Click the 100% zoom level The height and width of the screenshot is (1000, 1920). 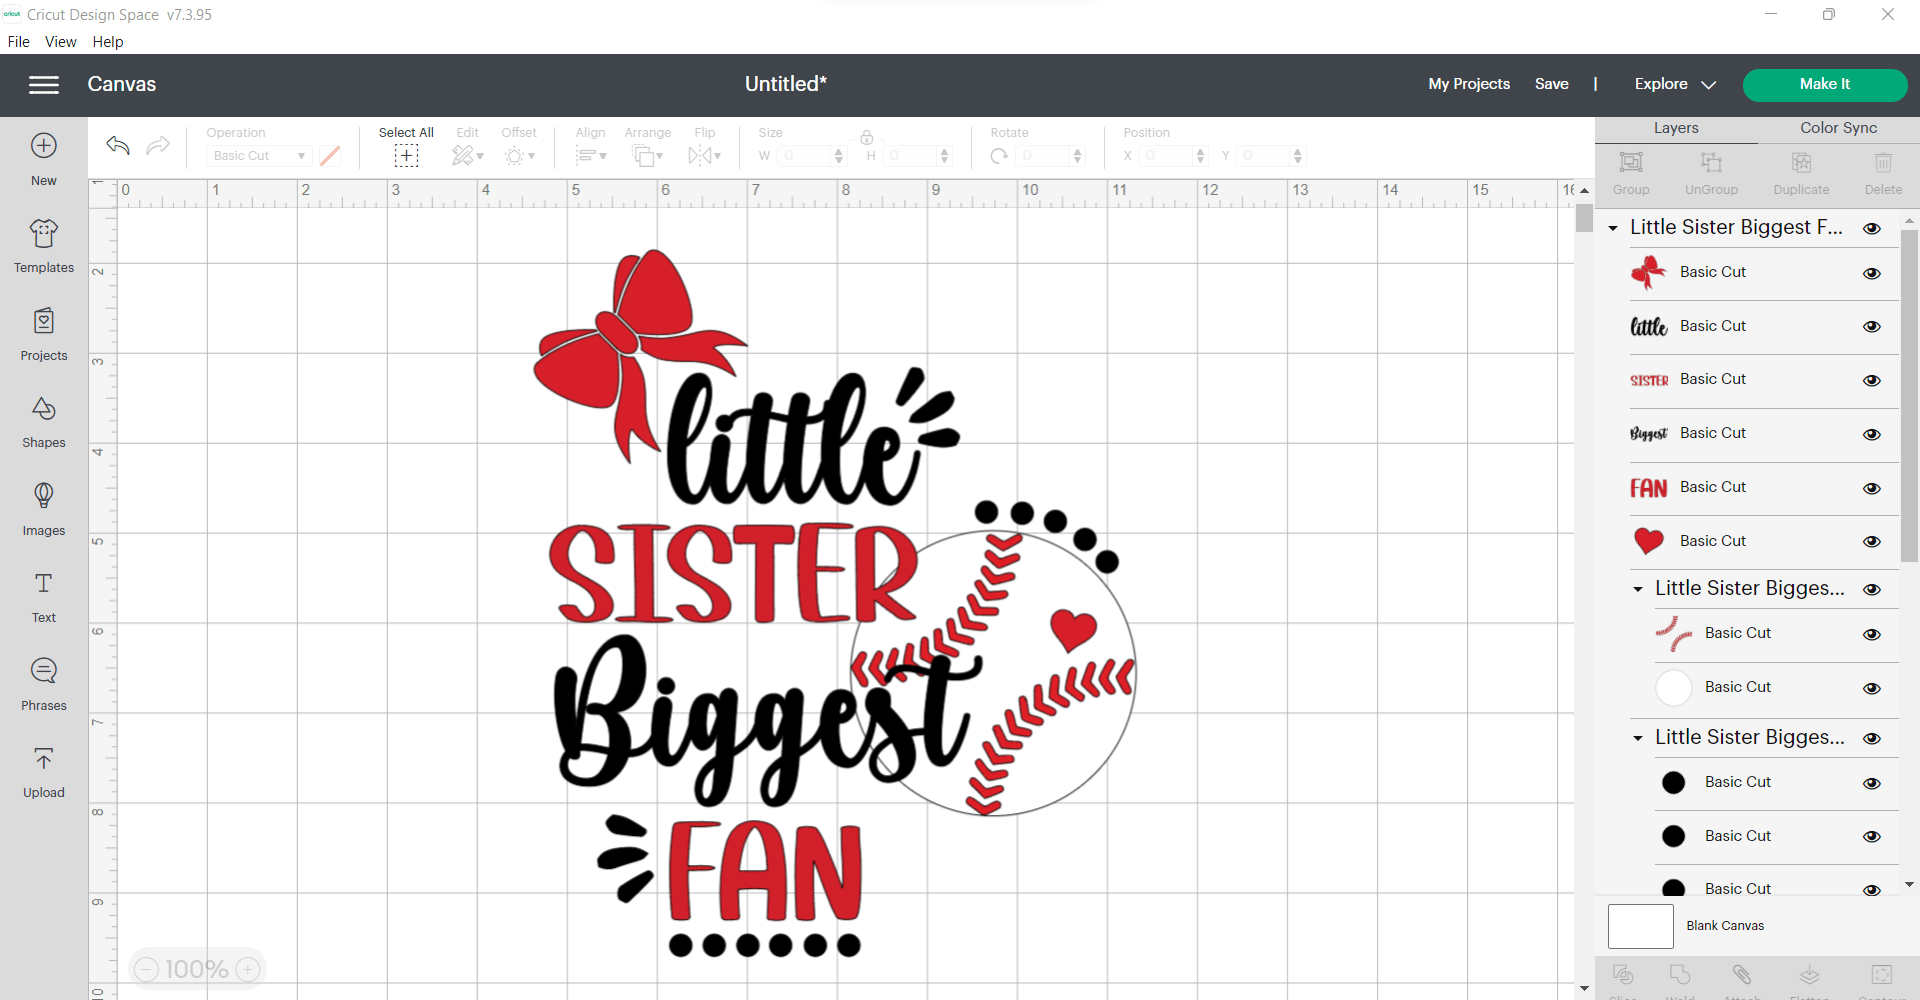click(x=197, y=969)
